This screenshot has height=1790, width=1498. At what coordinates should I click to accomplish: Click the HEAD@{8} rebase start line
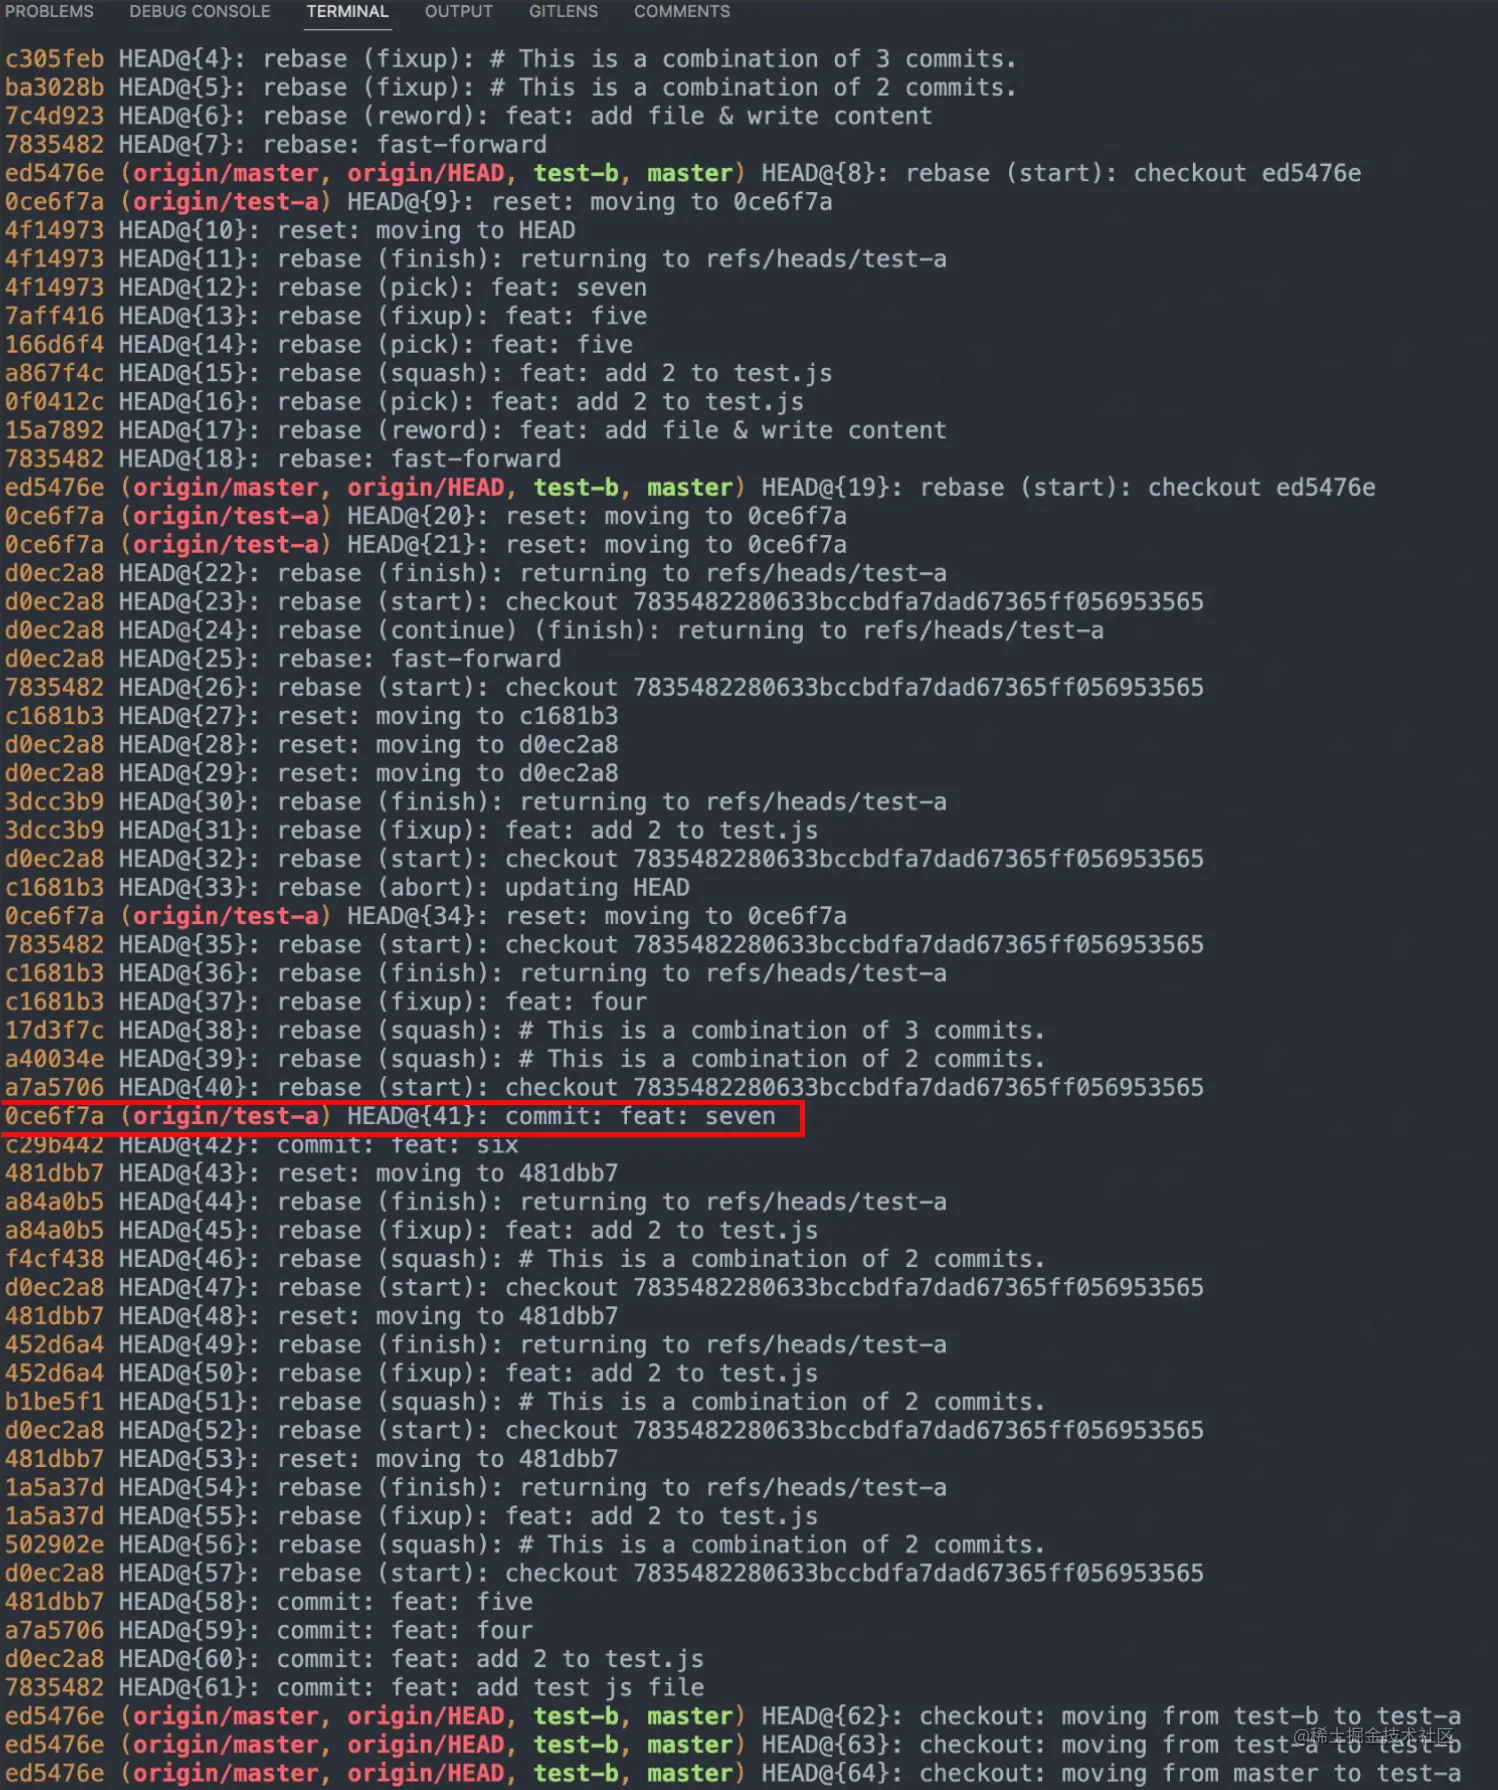coord(683,173)
